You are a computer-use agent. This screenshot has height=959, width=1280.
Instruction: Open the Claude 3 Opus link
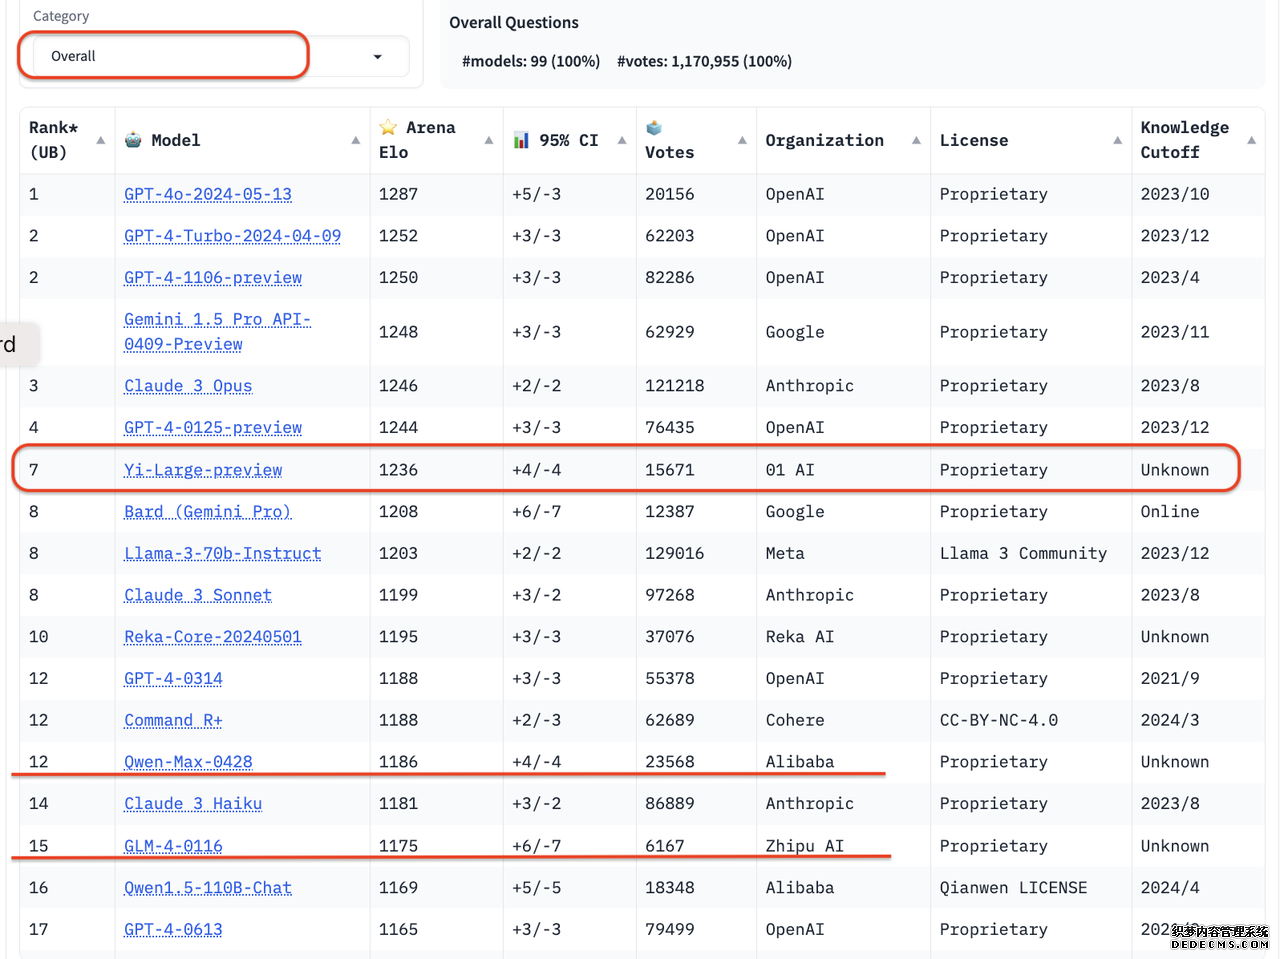[188, 386]
